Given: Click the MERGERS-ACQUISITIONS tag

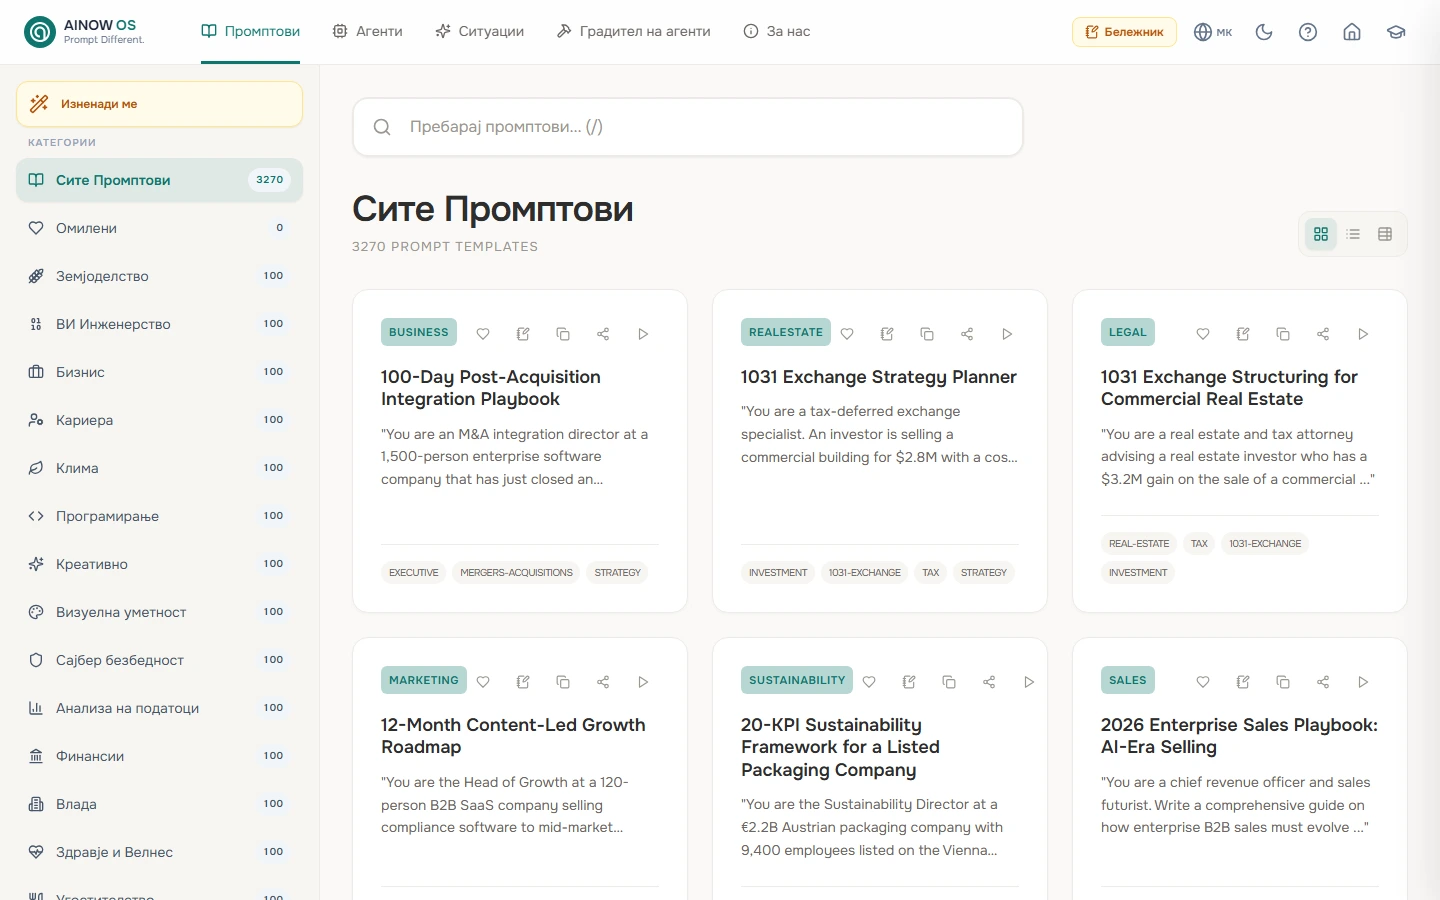Looking at the screenshot, I should (516, 573).
